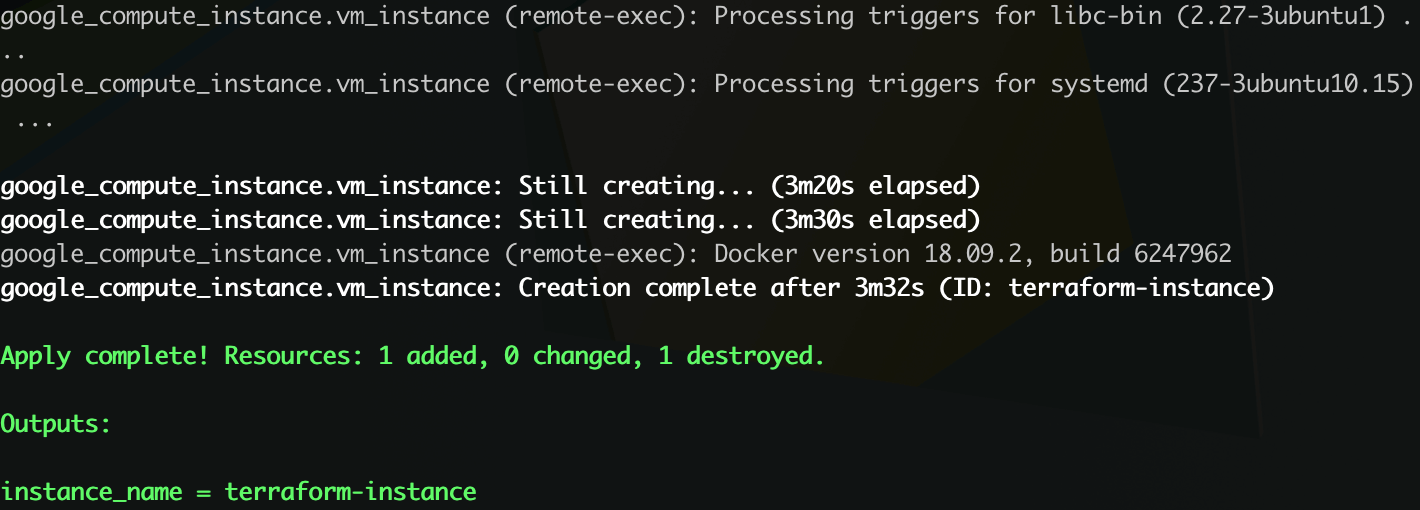Click second 'Still creating...' status text
The height and width of the screenshot is (510, 1420).
[x=637, y=220]
